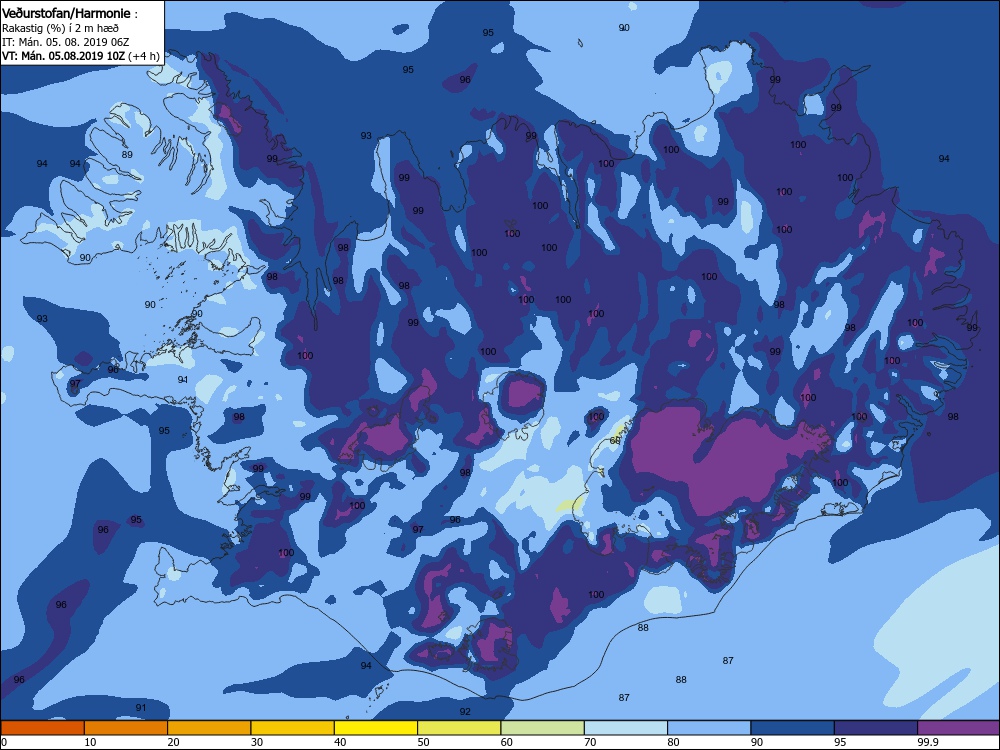Image resolution: width=1000 pixels, height=750 pixels.
Task: Click legend scale label '60'
Action: [507, 742]
